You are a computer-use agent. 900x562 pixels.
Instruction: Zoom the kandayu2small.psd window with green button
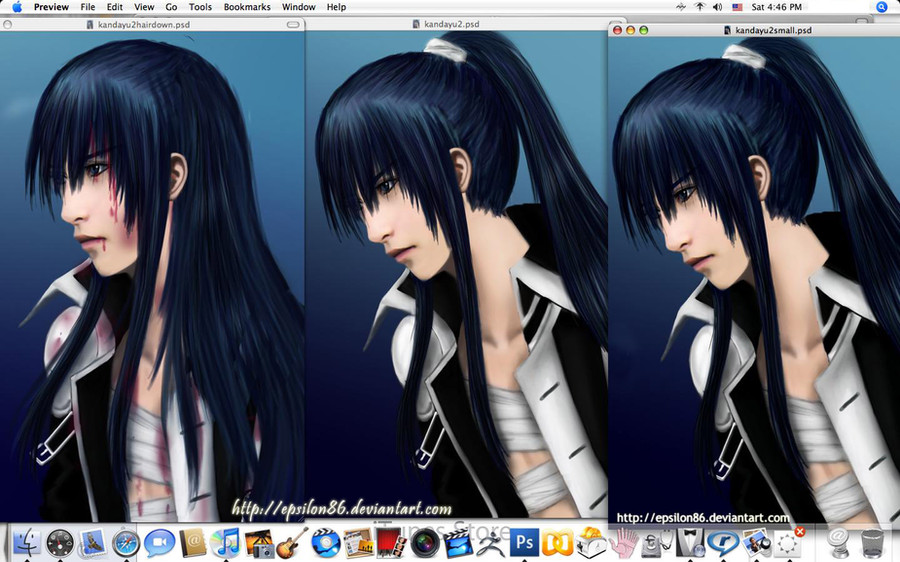pos(644,30)
